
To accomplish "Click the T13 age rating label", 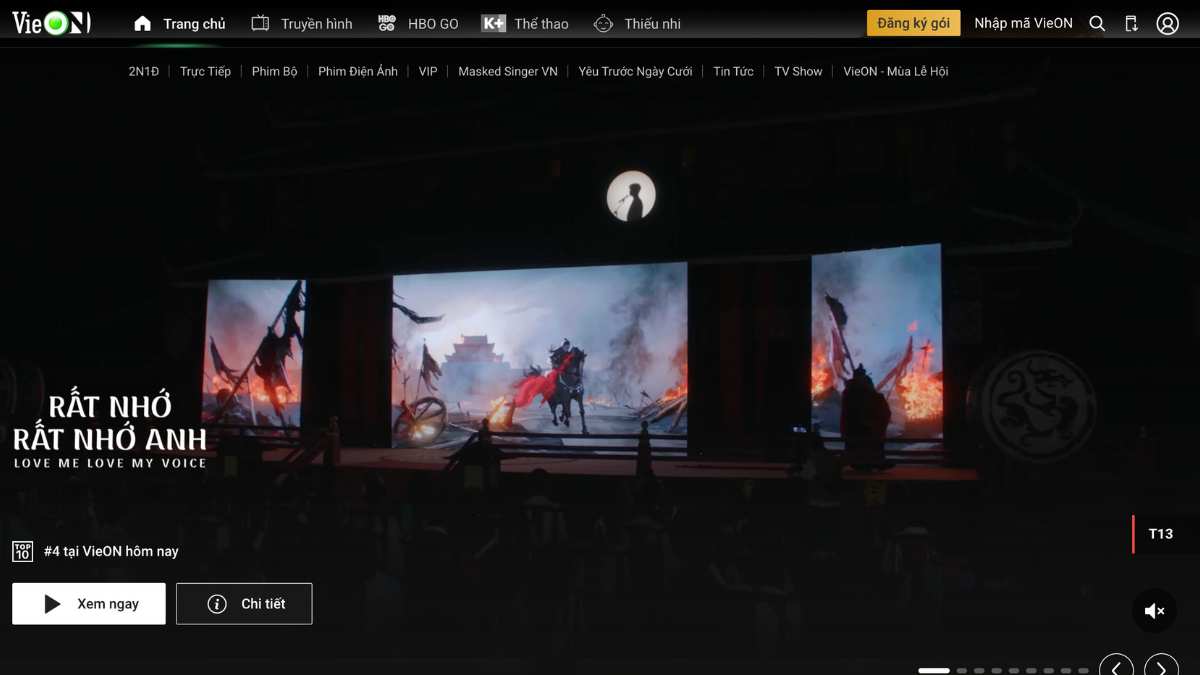I will [x=1160, y=534].
